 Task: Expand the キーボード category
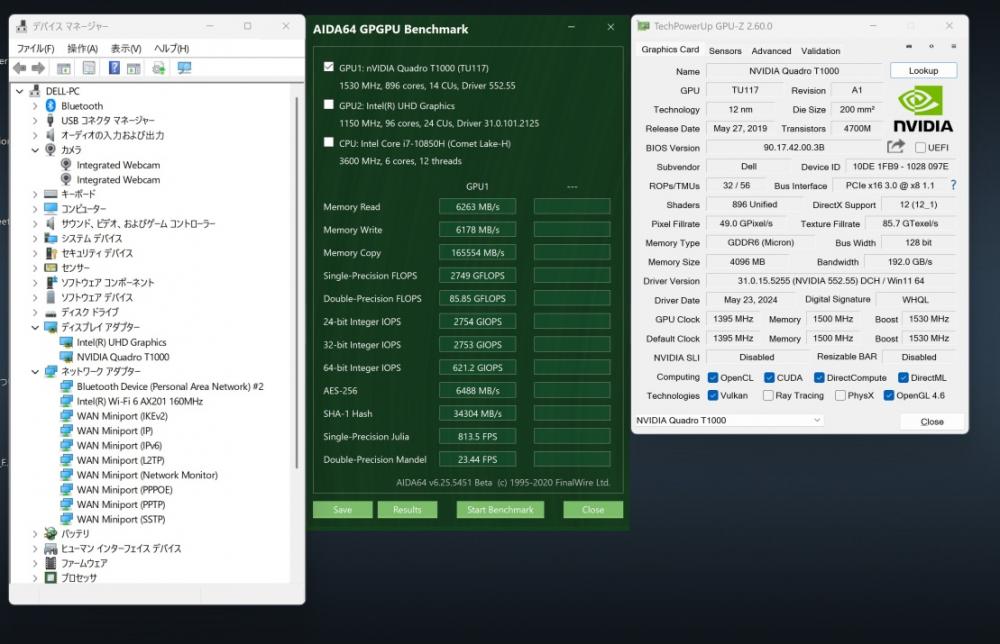35,194
